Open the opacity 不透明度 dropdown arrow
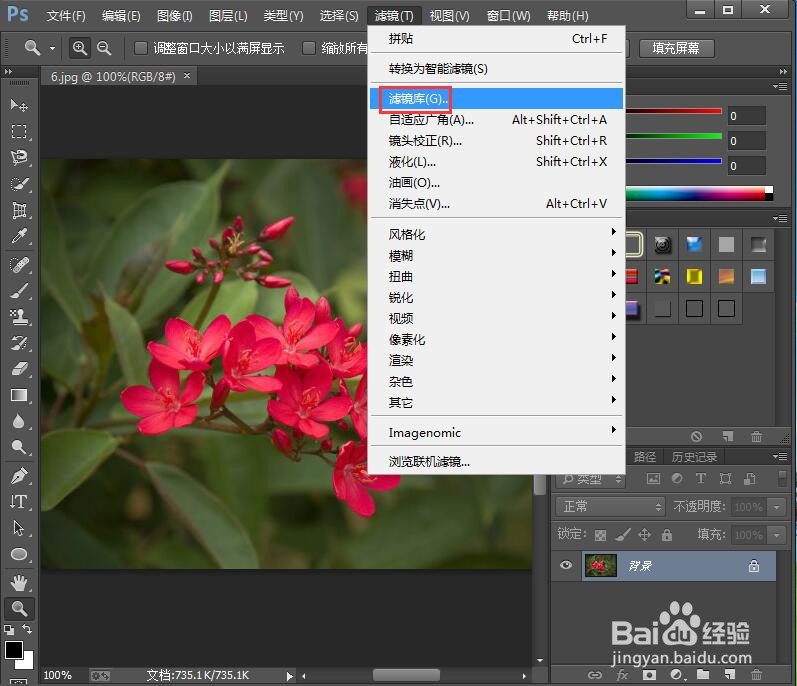Image resolution: width=797 pixels, height=686 pixels. click(x=776, y=507)
